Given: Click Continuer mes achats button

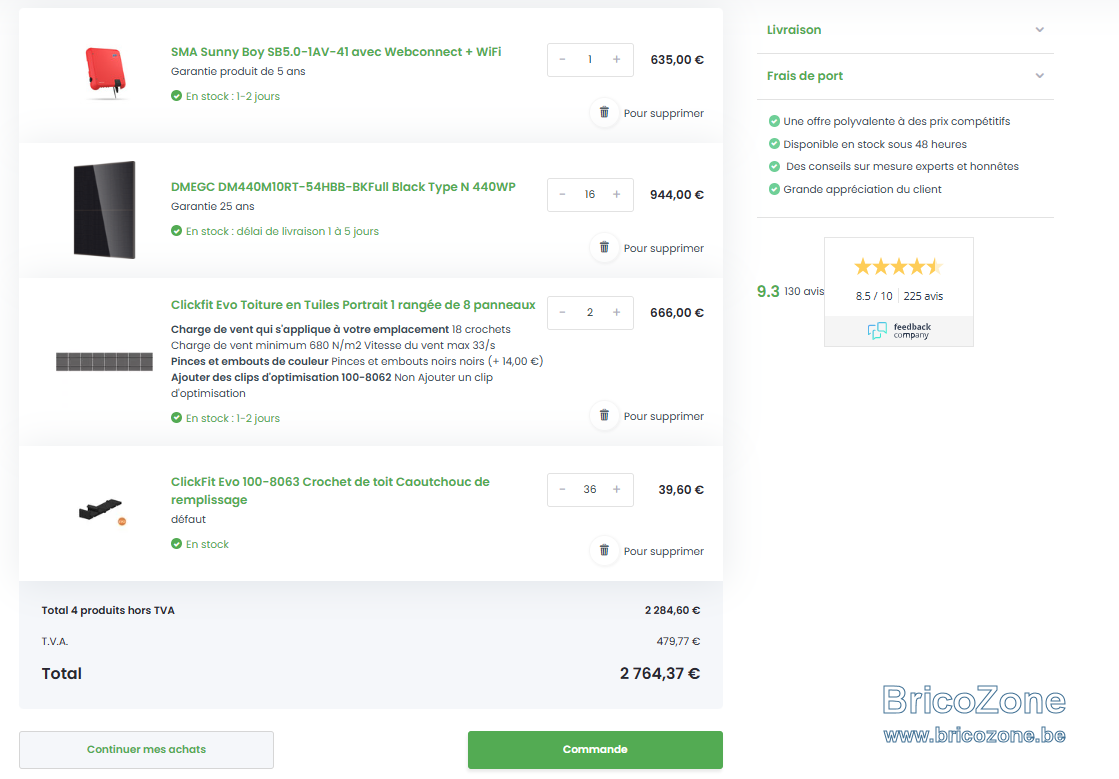Looking at the screenshot, I should [146, 749].
